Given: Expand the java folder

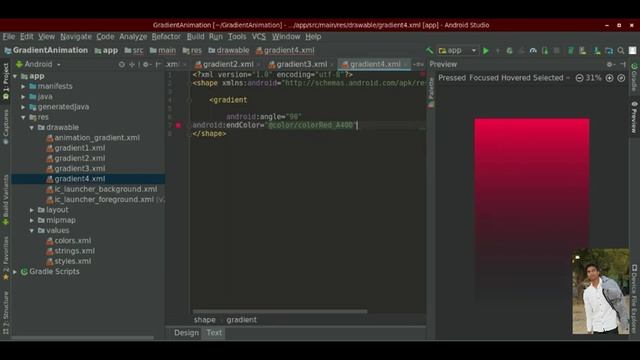Looking at the screenshot, I should click(x=23, y=97).
